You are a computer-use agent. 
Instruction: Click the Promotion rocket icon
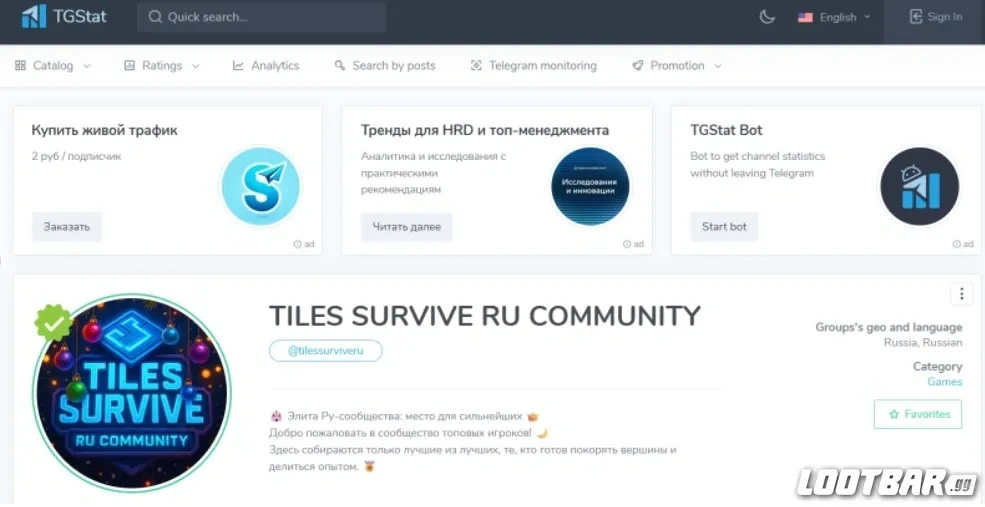[638, 65]
